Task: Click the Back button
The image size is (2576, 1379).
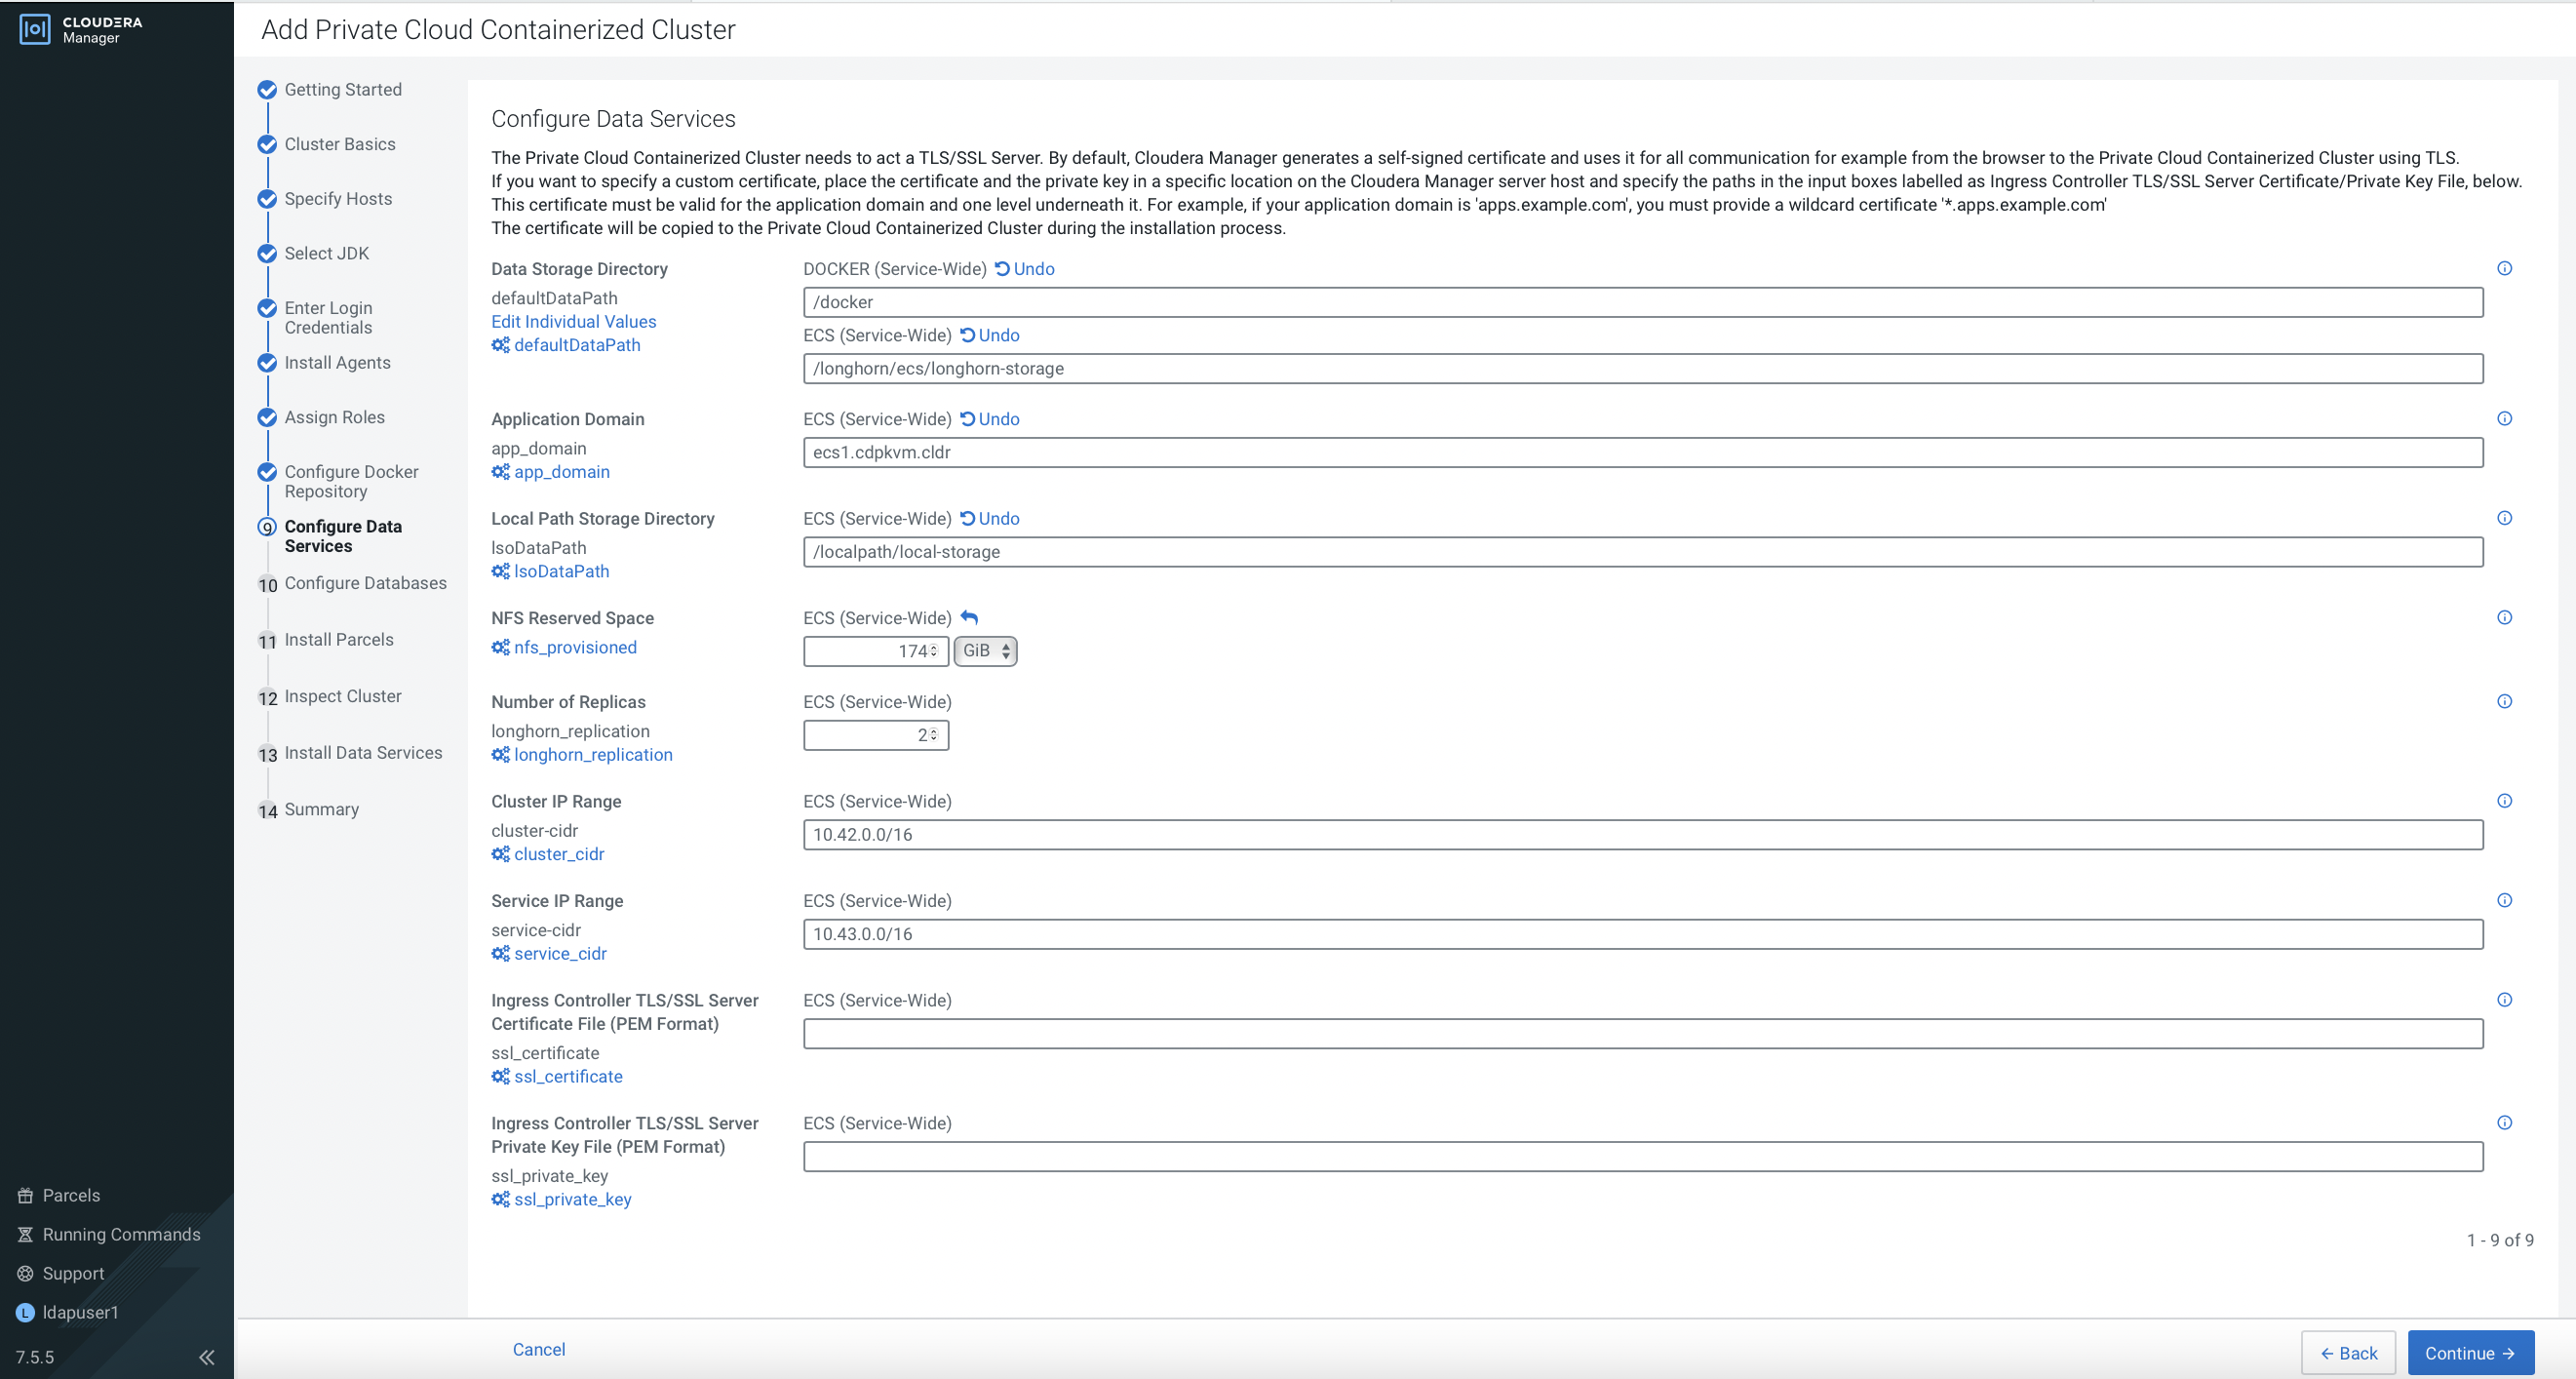Action: (2347, 1353)
